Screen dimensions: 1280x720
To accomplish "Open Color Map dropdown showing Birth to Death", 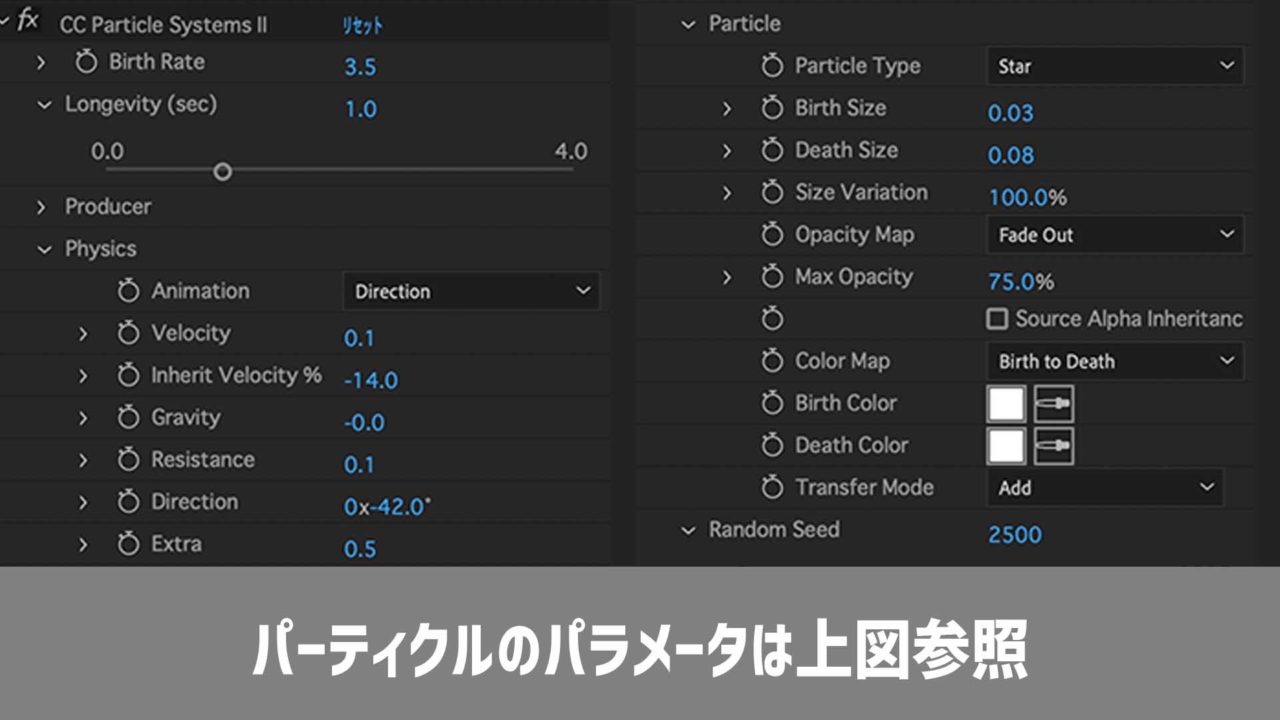I will (1115, 361).
